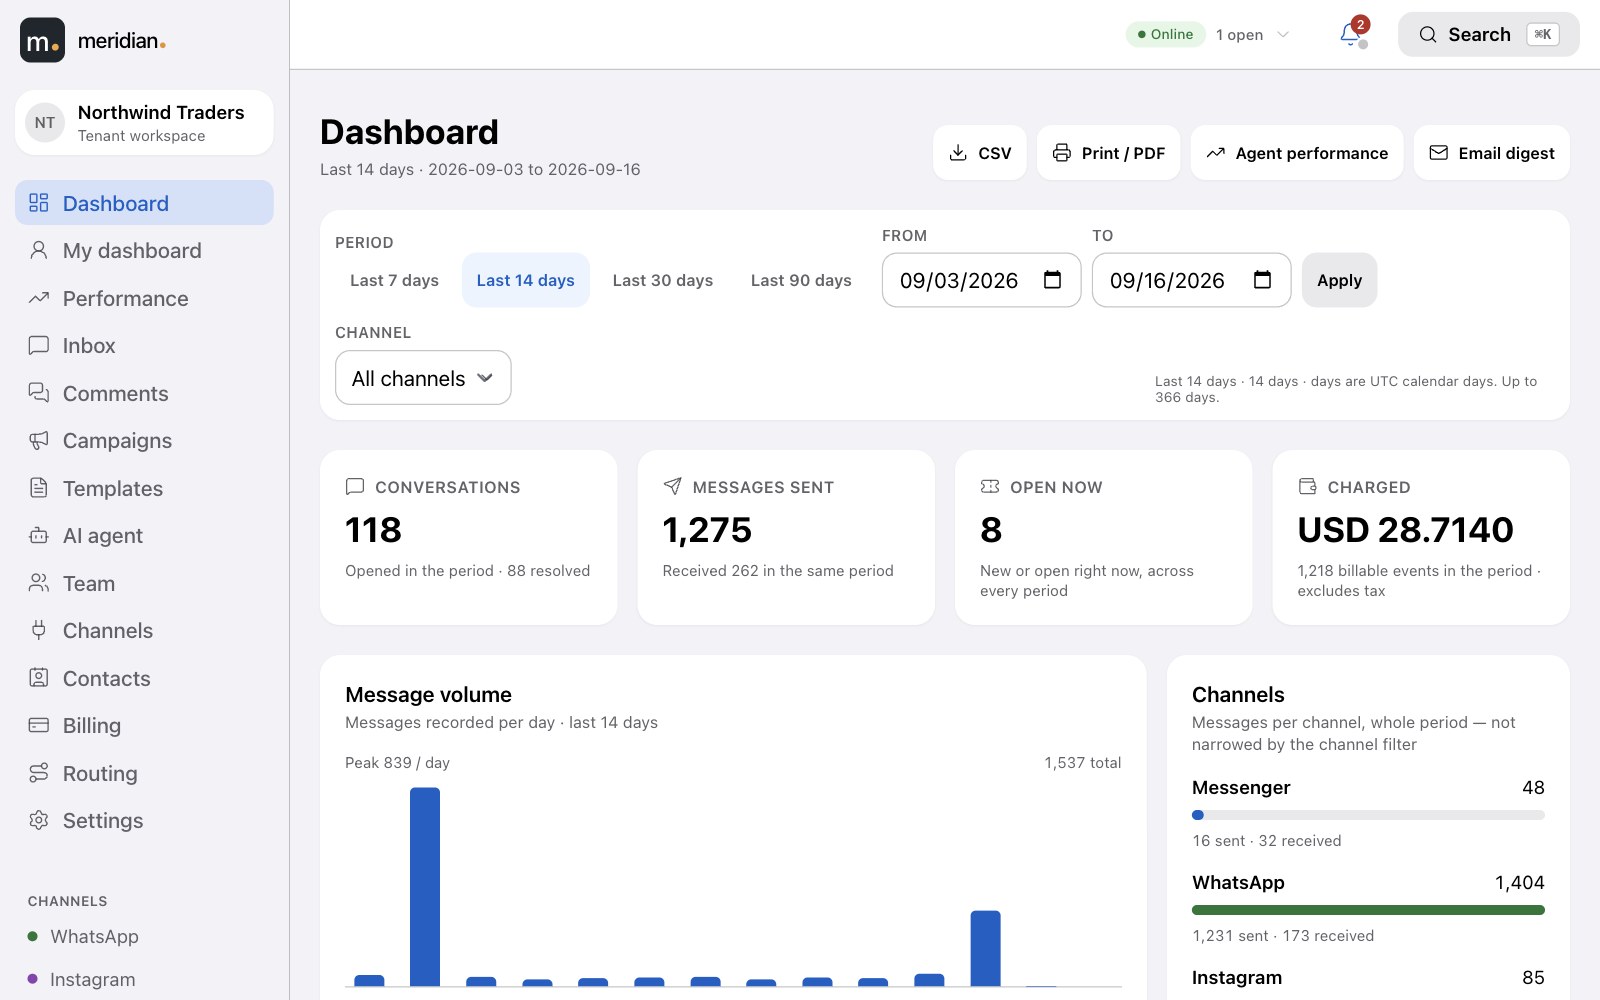Click the CSV download icon
This screenshot has height=1000, width=1600.
(x=958, y=153)
